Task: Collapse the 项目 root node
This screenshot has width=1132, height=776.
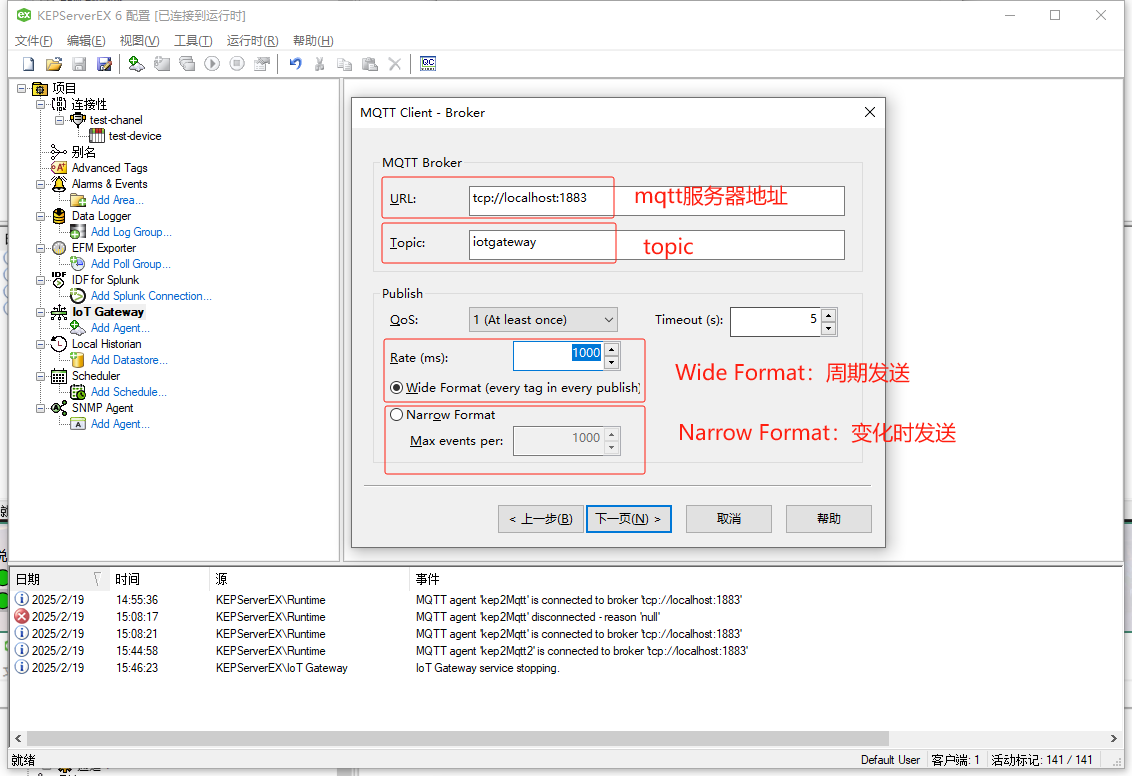Action: point(22,88)
